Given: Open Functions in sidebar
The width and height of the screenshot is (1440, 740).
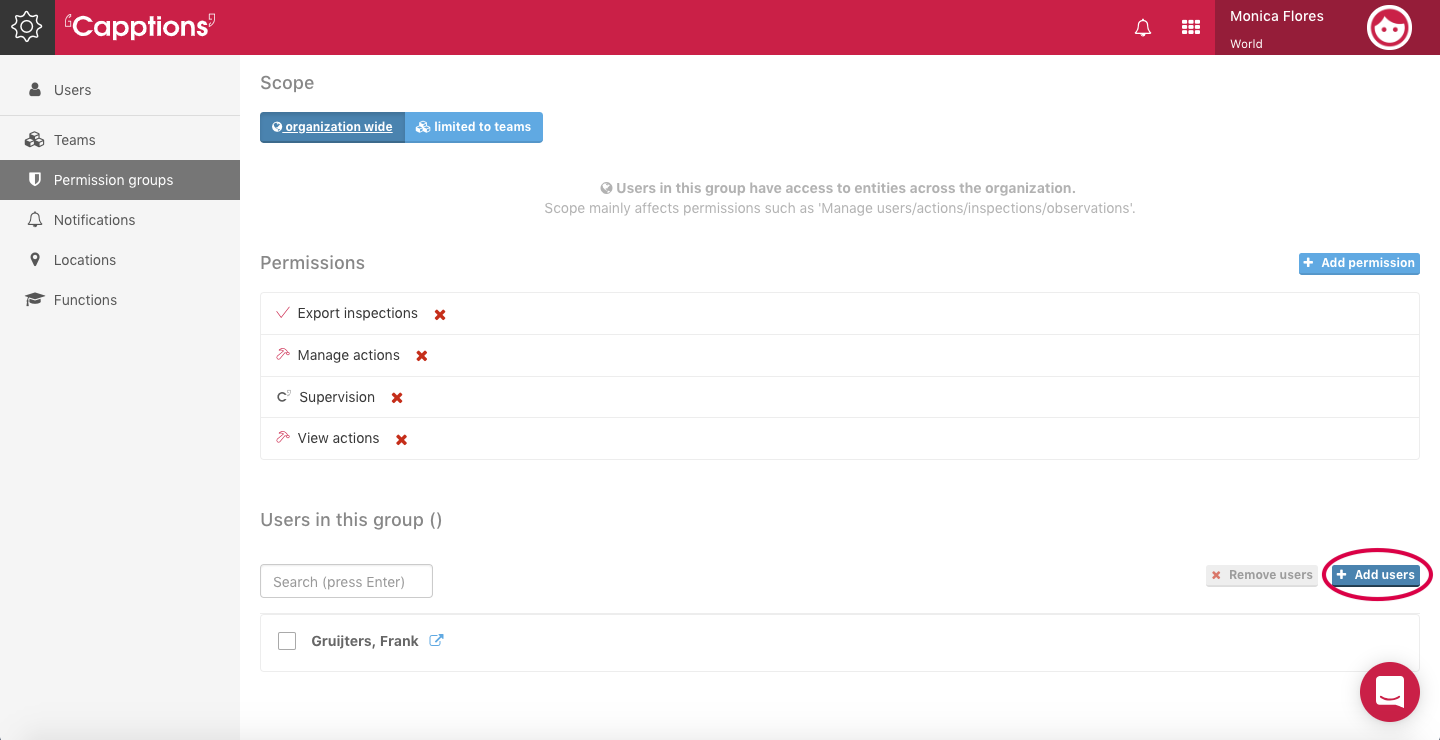Looking at the screenshot, I should (120, 300).
